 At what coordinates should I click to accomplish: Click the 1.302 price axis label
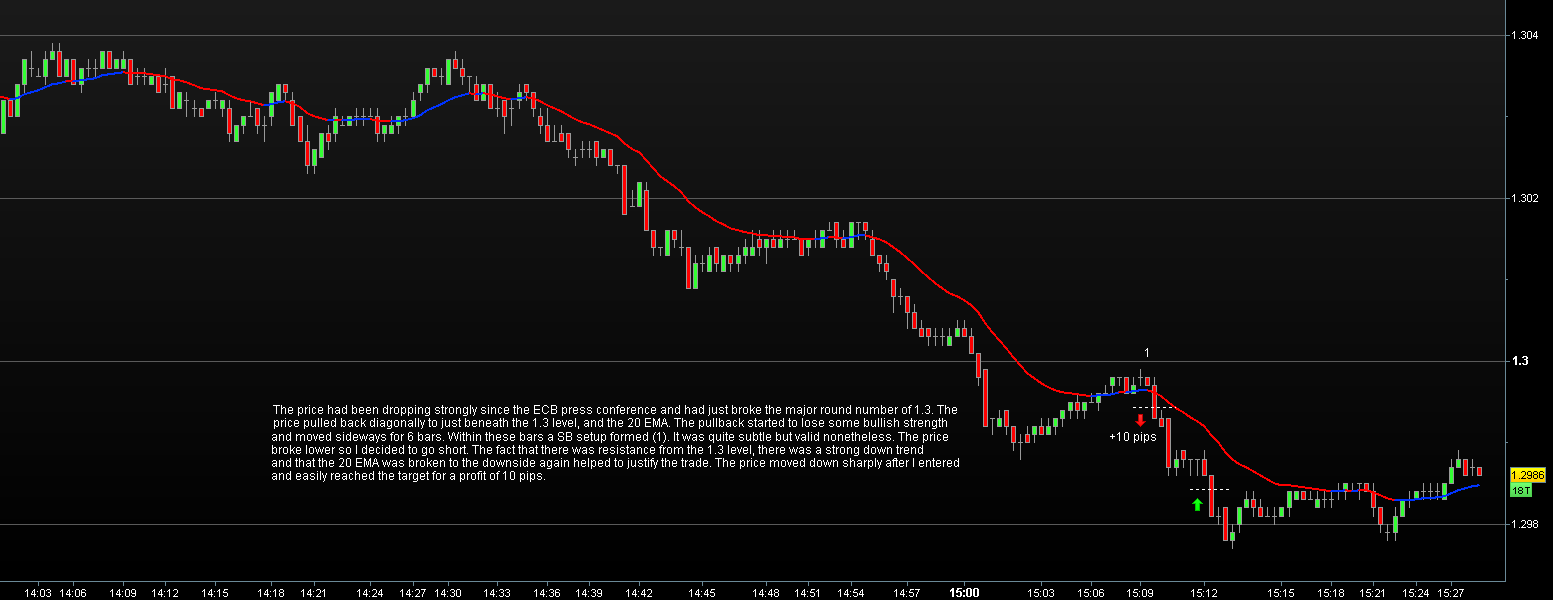[1526, 199]
